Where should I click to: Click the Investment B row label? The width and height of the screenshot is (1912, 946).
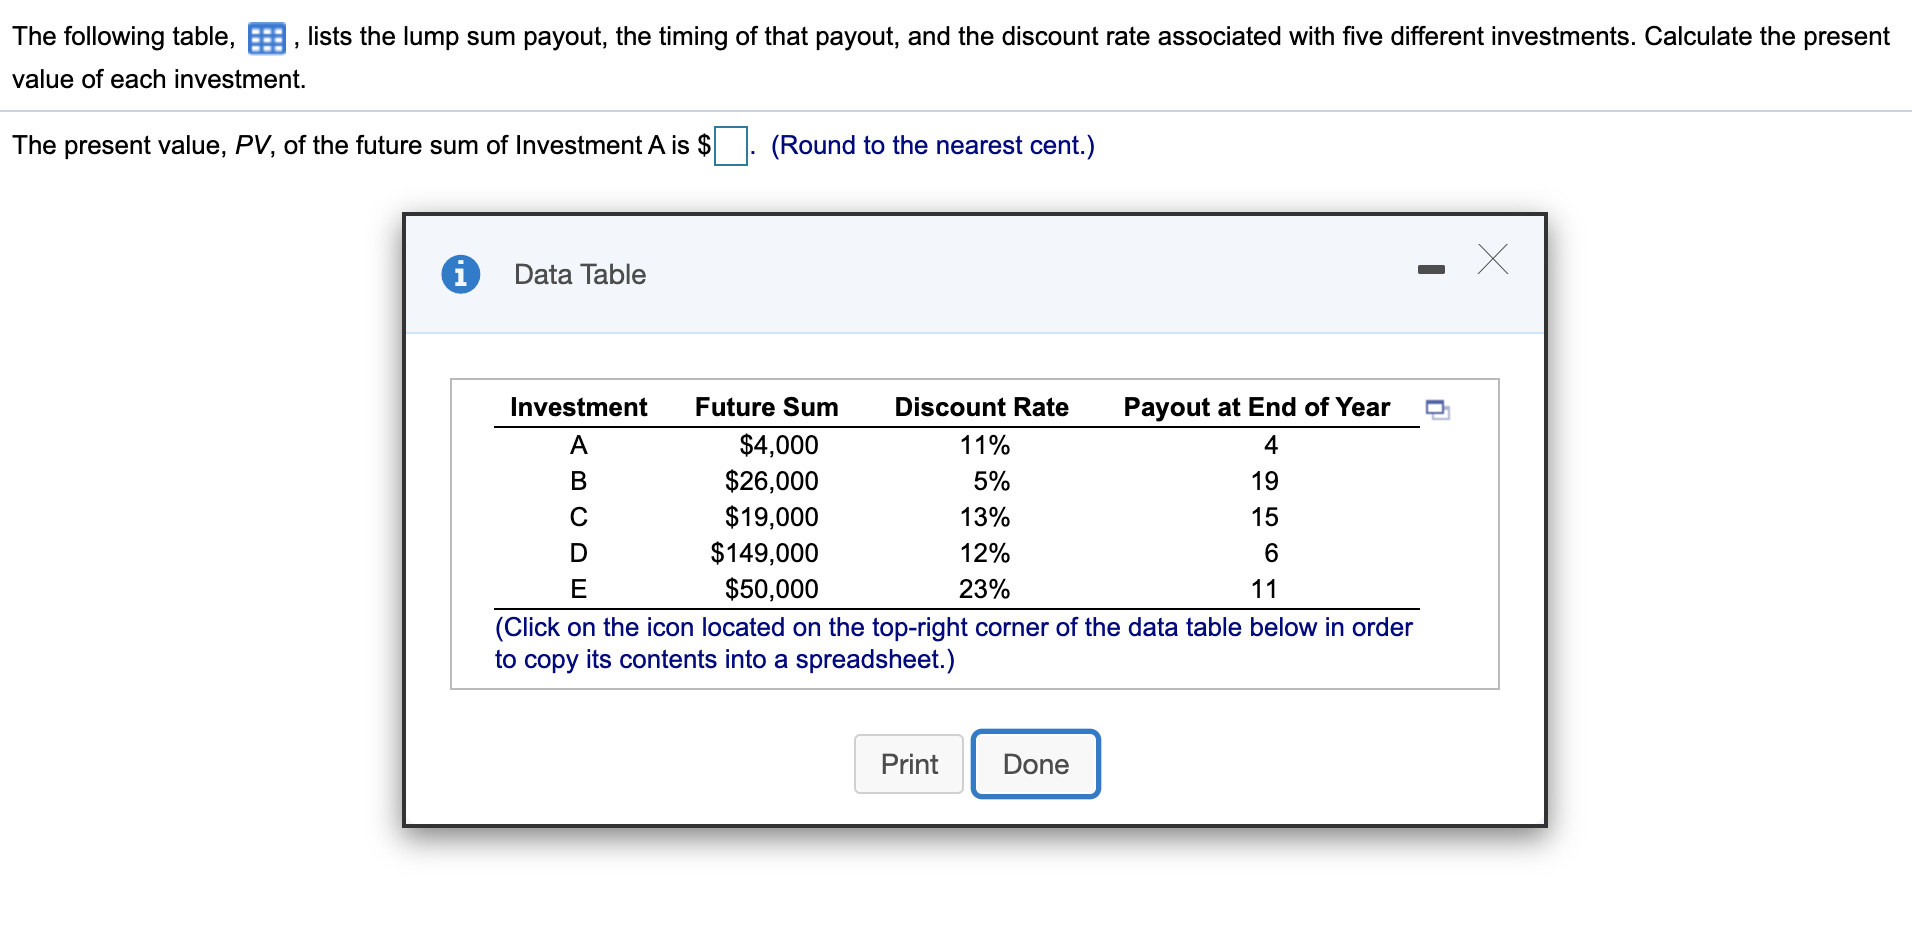(x=578, y=481)
